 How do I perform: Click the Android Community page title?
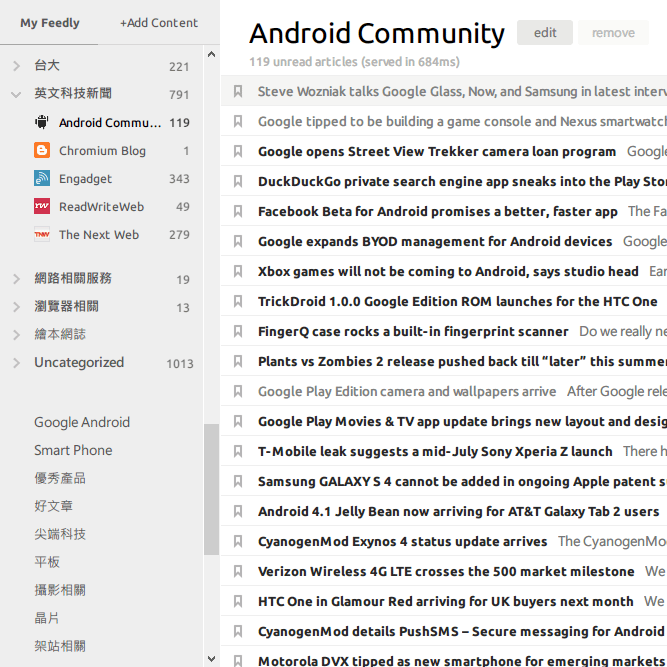[x=376, y=33]
